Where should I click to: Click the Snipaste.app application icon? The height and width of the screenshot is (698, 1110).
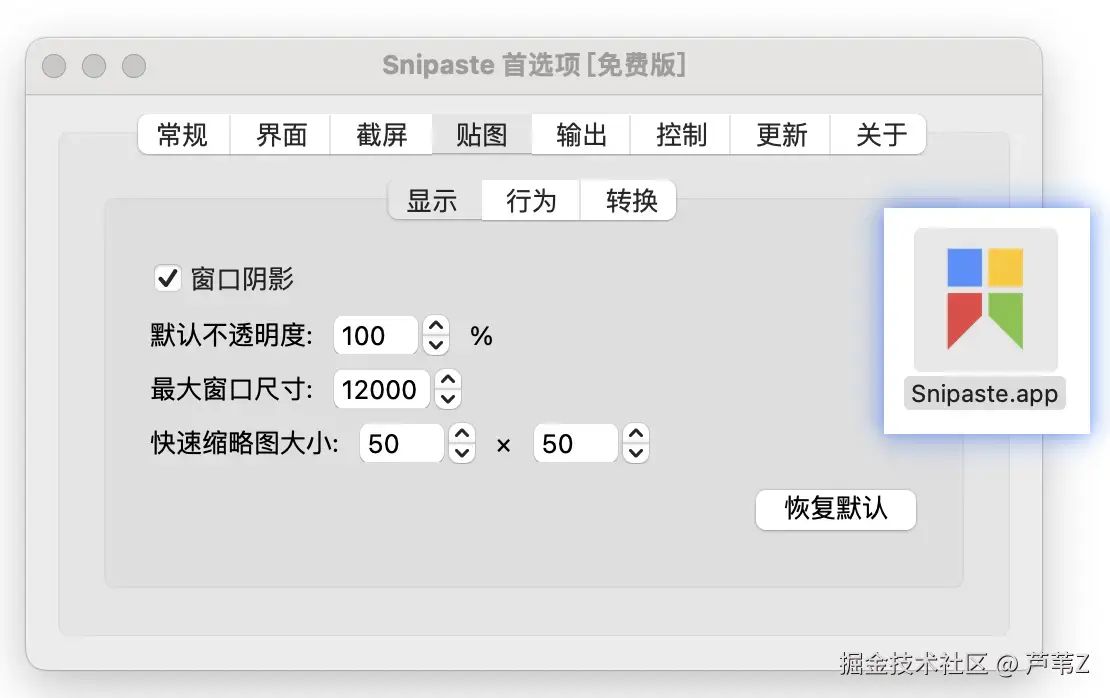click(x=985, y=300)
